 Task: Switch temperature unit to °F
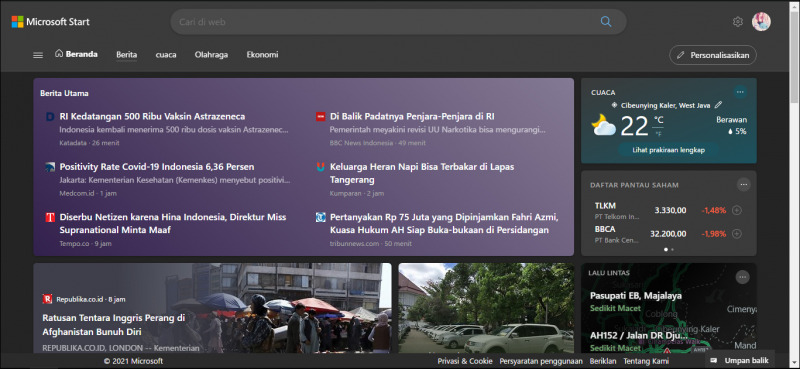pyautogui.click(x=658, y=133)
